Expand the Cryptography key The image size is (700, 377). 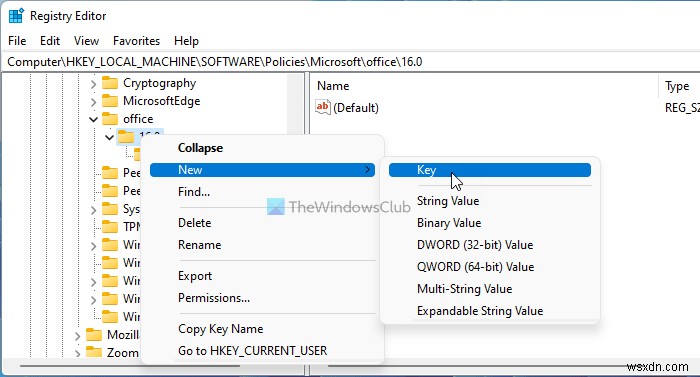(x=93, y=84)
